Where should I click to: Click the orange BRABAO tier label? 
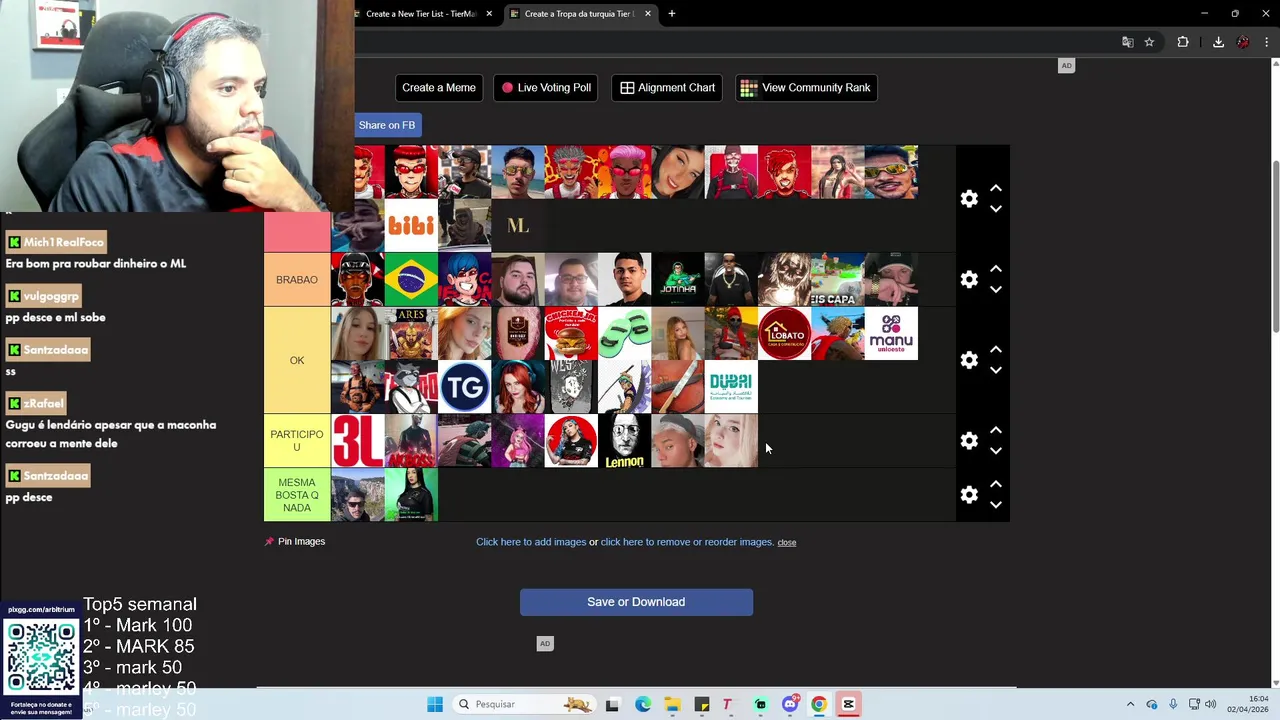[297, 280]
